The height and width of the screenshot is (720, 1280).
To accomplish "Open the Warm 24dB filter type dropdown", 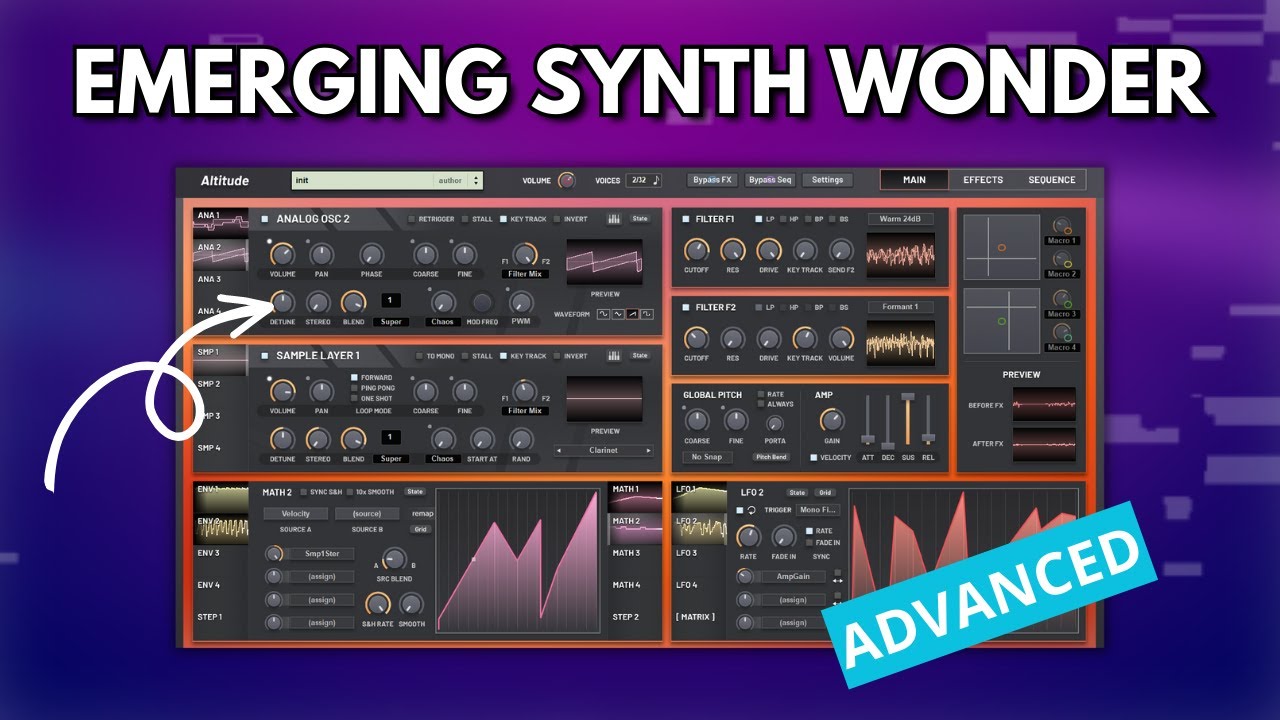I will pyautogui.click(x=900, y=219).
